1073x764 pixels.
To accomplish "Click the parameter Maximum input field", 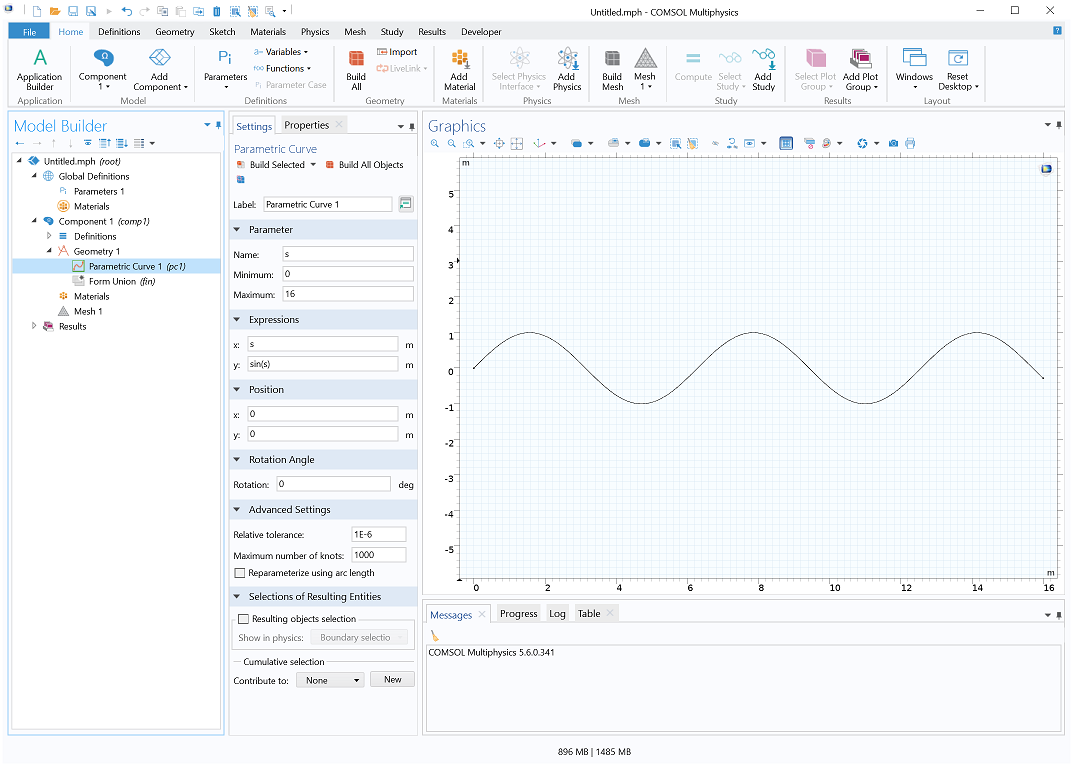I will pos(348,294).
